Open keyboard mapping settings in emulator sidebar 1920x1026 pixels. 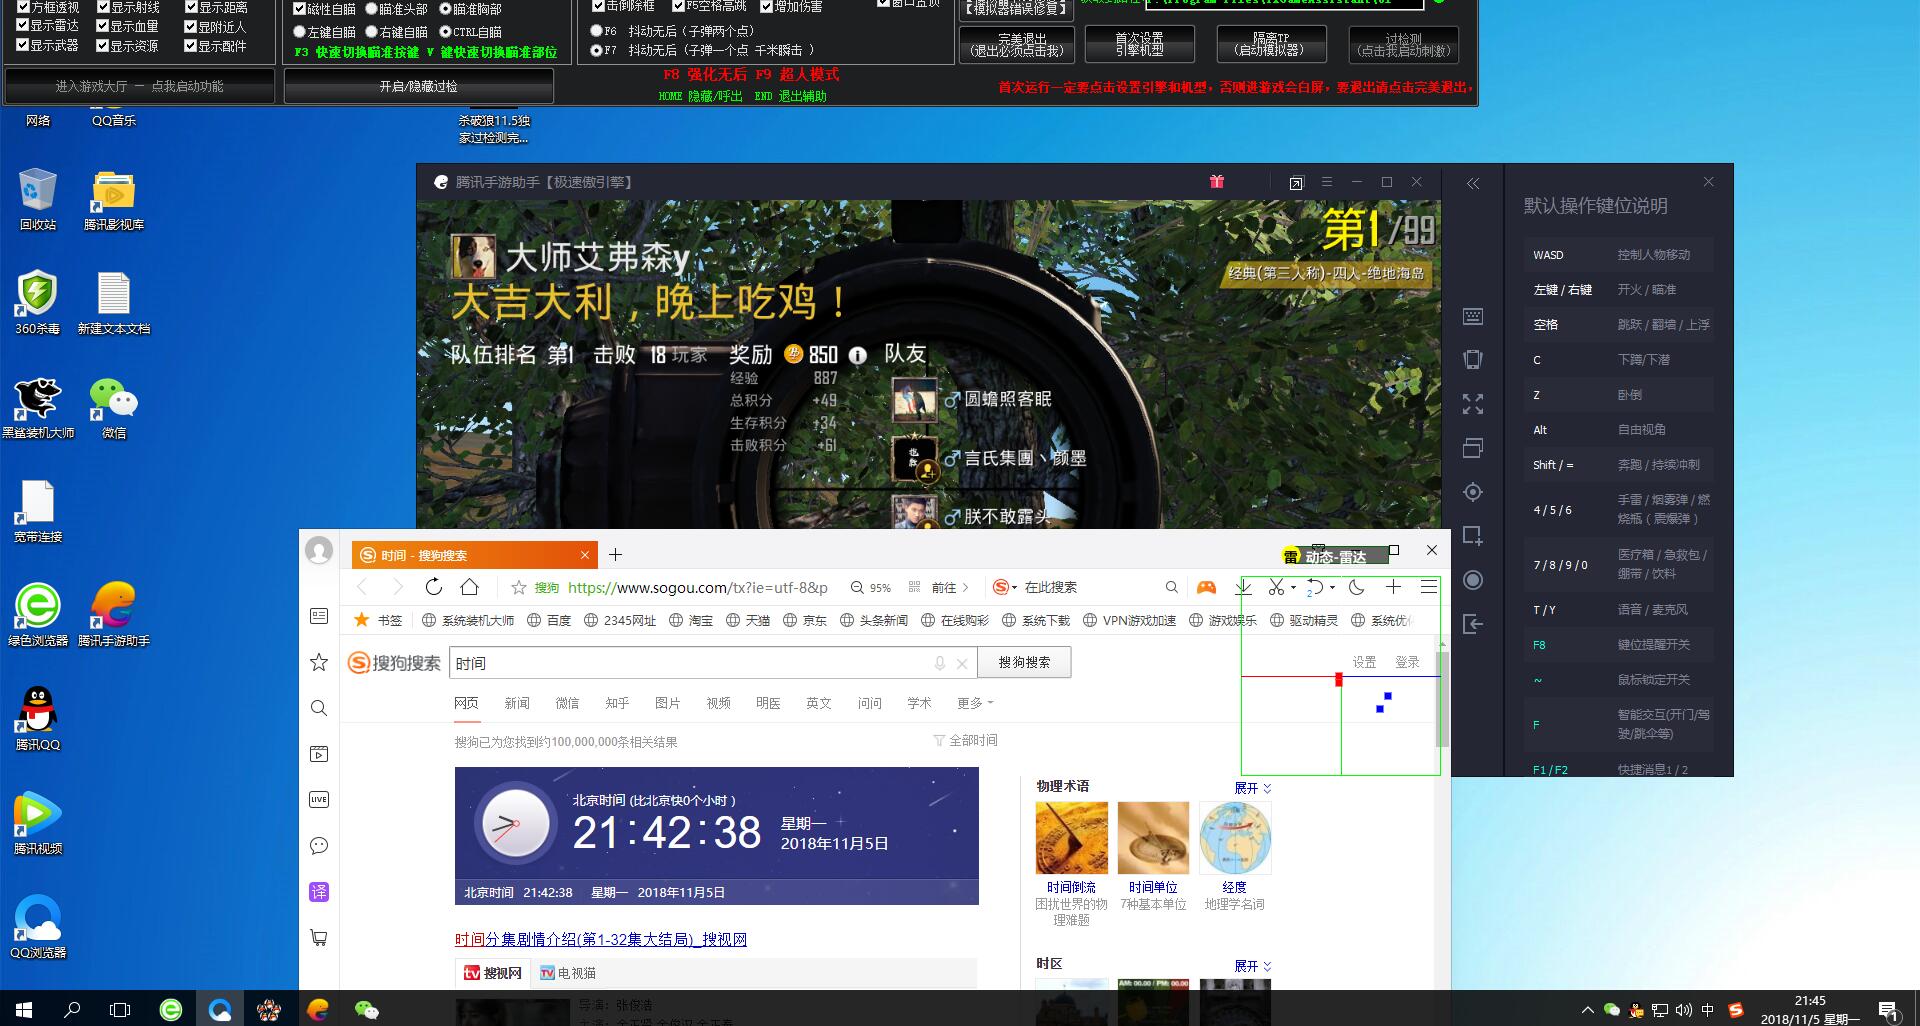pos(1472,317)
